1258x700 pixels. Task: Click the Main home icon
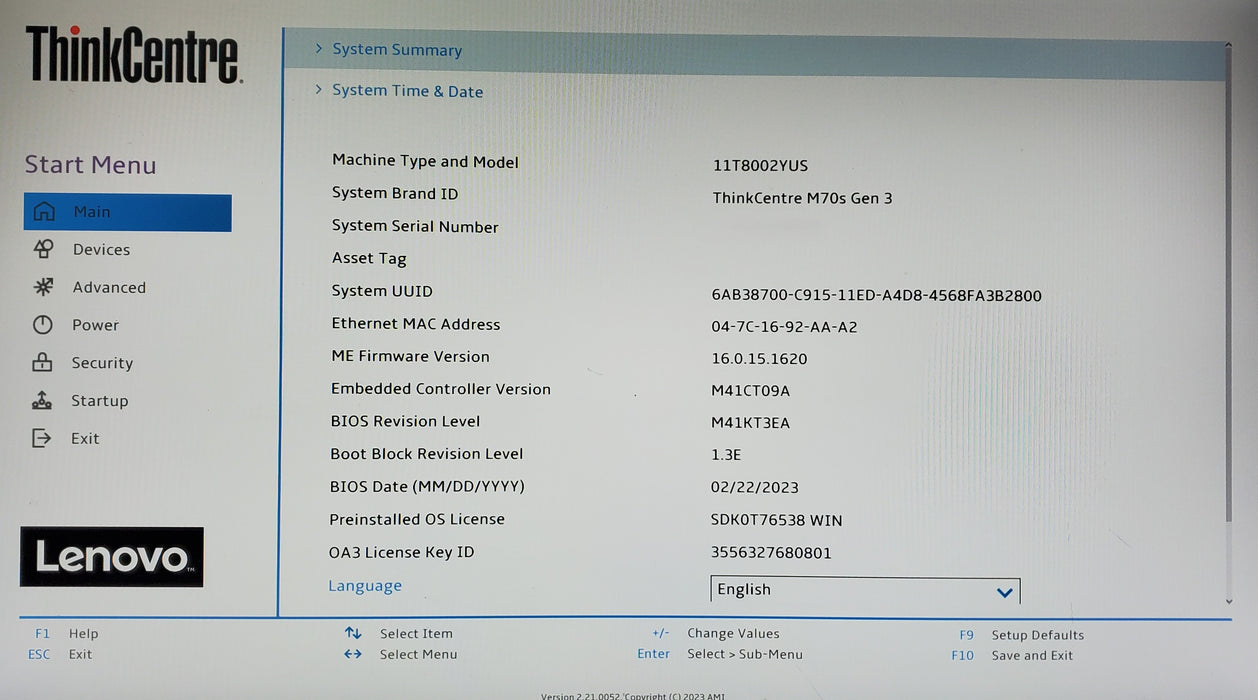[44, 212]
